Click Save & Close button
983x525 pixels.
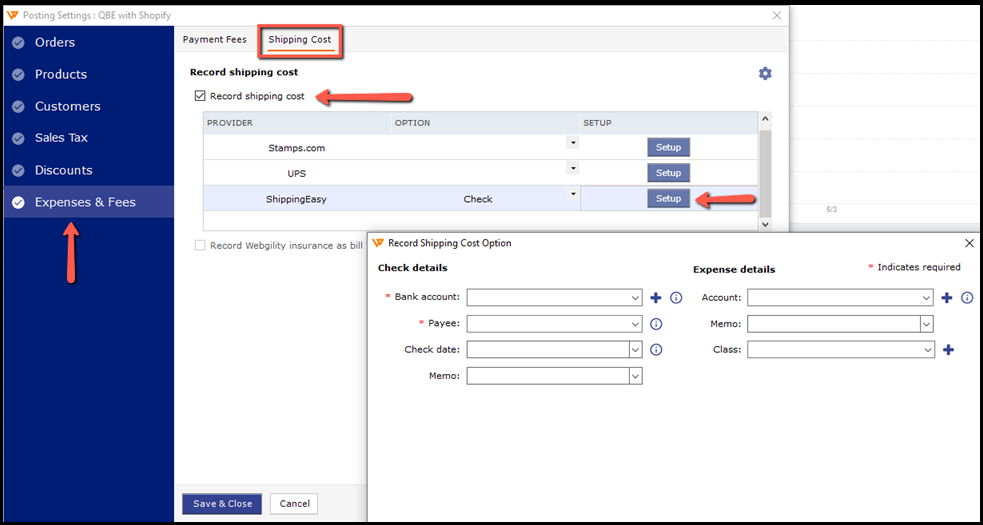click(222, 504)
